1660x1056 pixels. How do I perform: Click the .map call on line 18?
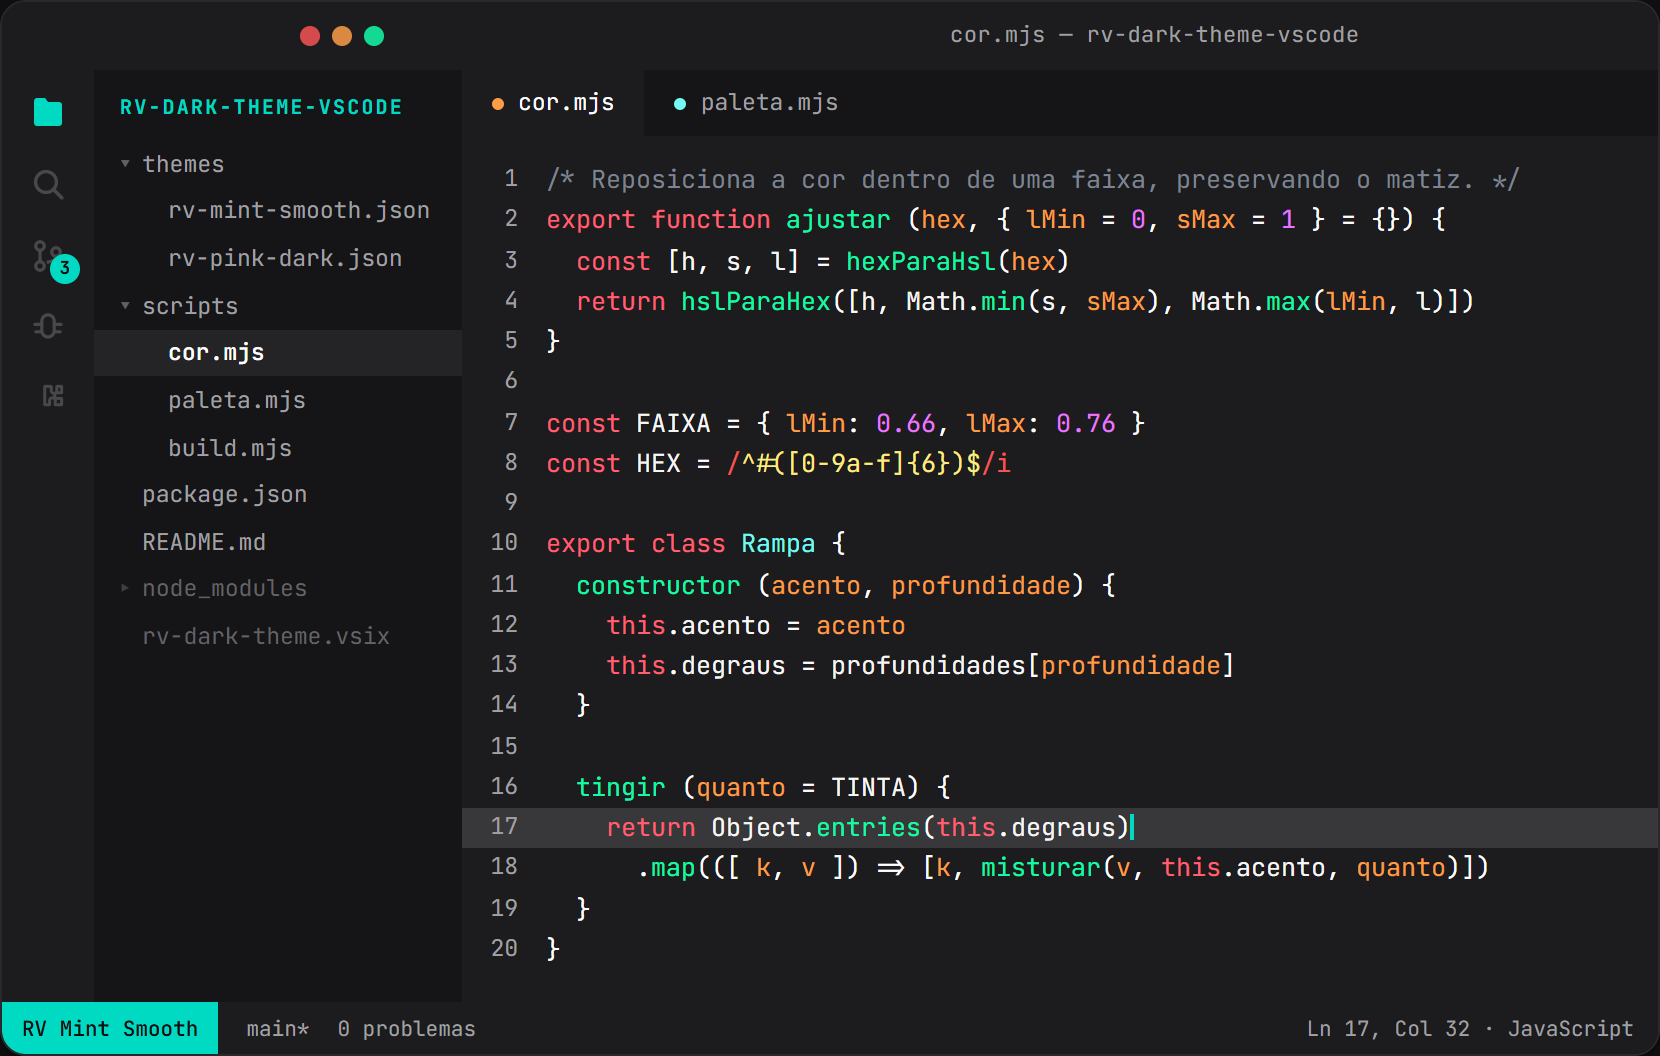(x=666, y=868)
